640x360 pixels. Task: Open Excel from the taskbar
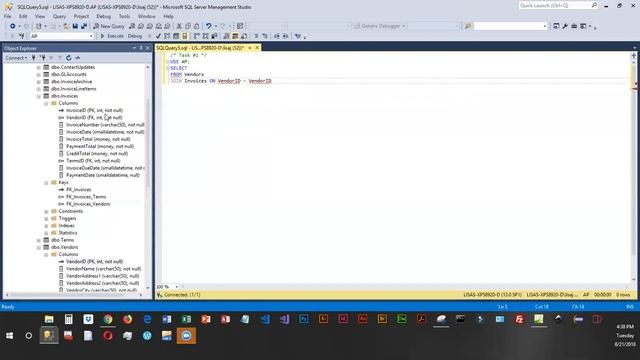[x=186, y=319]
